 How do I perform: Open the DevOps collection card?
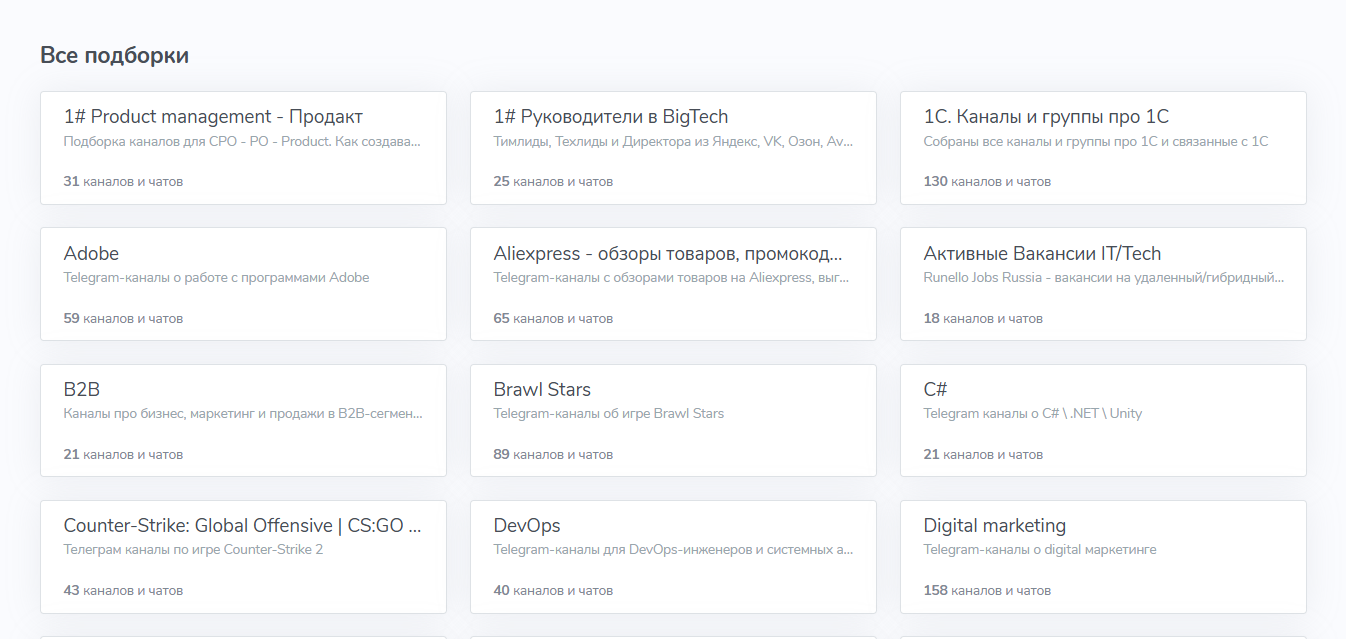pyautogui.click(x=673, y=556)
